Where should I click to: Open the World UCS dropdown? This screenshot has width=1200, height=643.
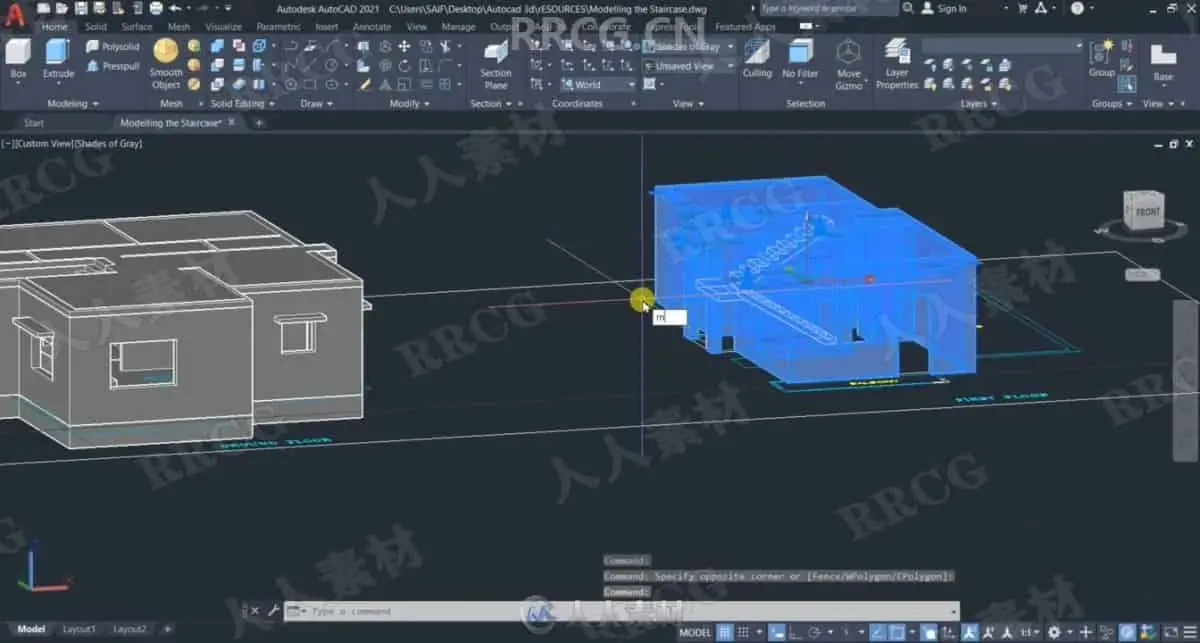tap(597, 85)
